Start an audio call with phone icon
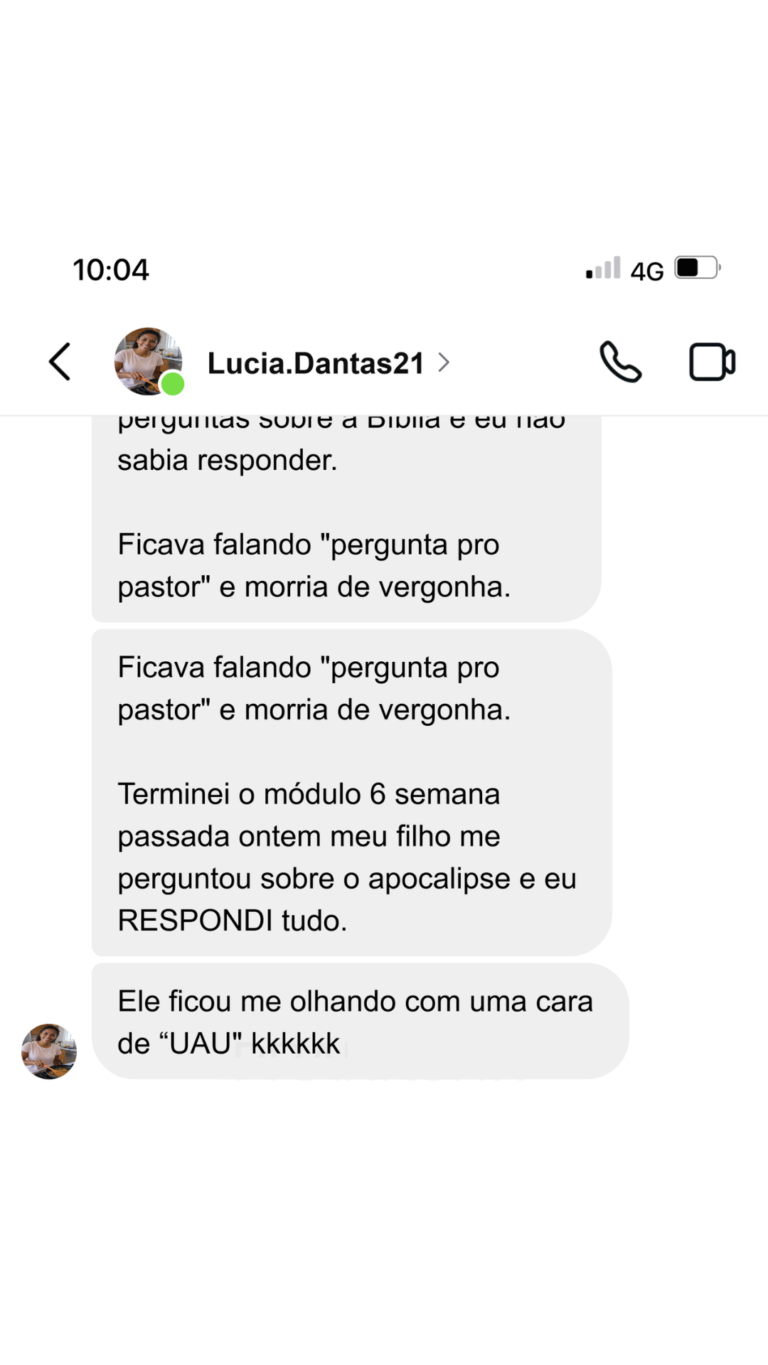The width and height of the screenshot is (768, 1365). tap(620, 362)
